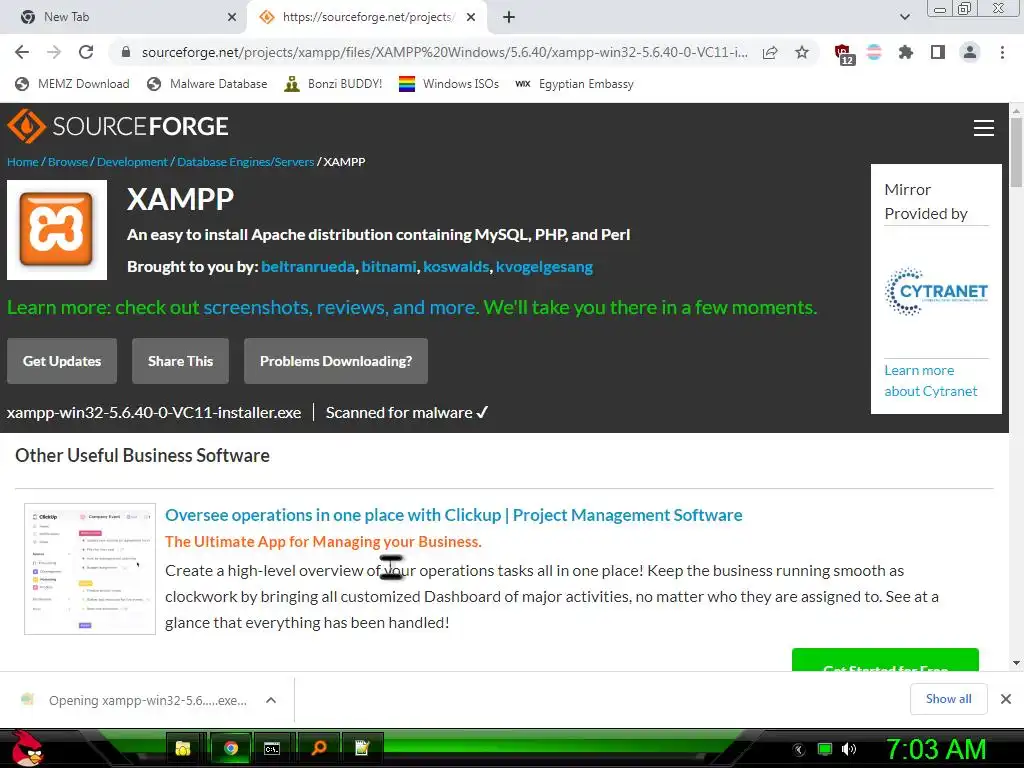Click the magnifier search taskbar icon

click(x=319, y=748)
